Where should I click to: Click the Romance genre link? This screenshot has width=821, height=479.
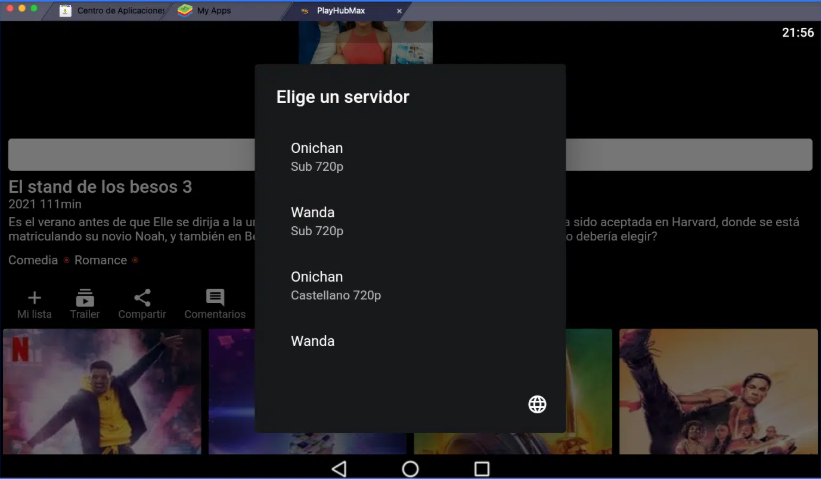[100, 260]
